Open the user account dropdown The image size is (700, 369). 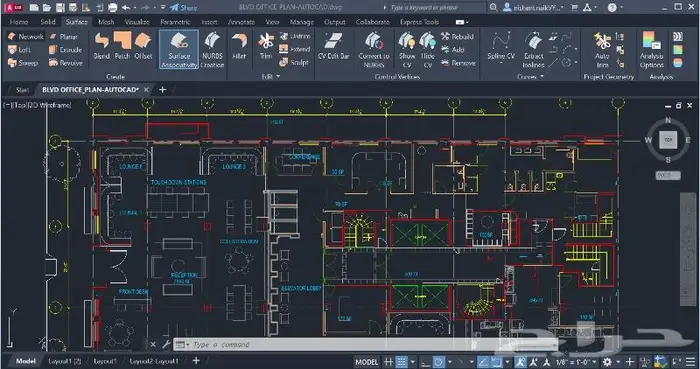tap(534, 8)
